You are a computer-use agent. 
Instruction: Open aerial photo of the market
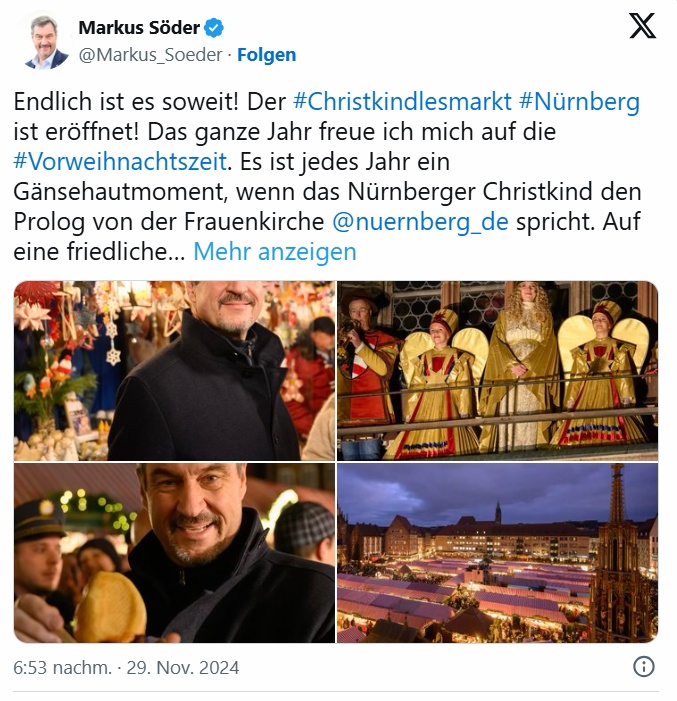(x=497, y=553)
